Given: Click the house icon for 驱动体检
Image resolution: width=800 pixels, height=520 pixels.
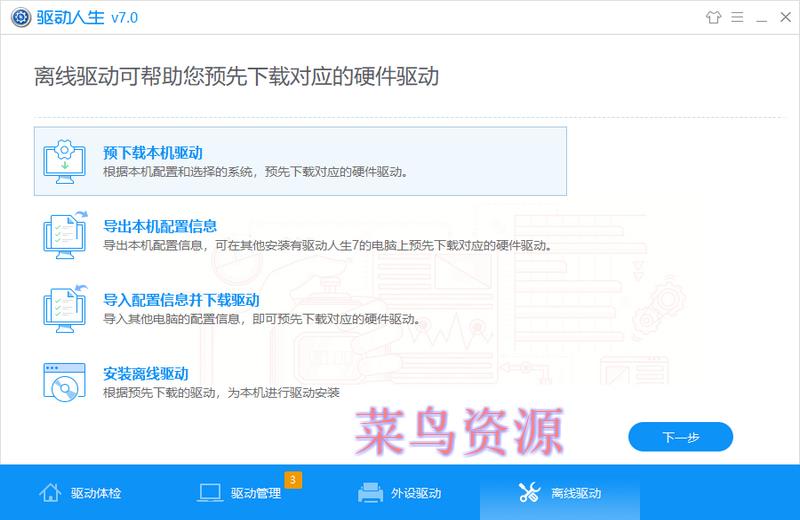Looking at the screenshot, I should point(50,492).
